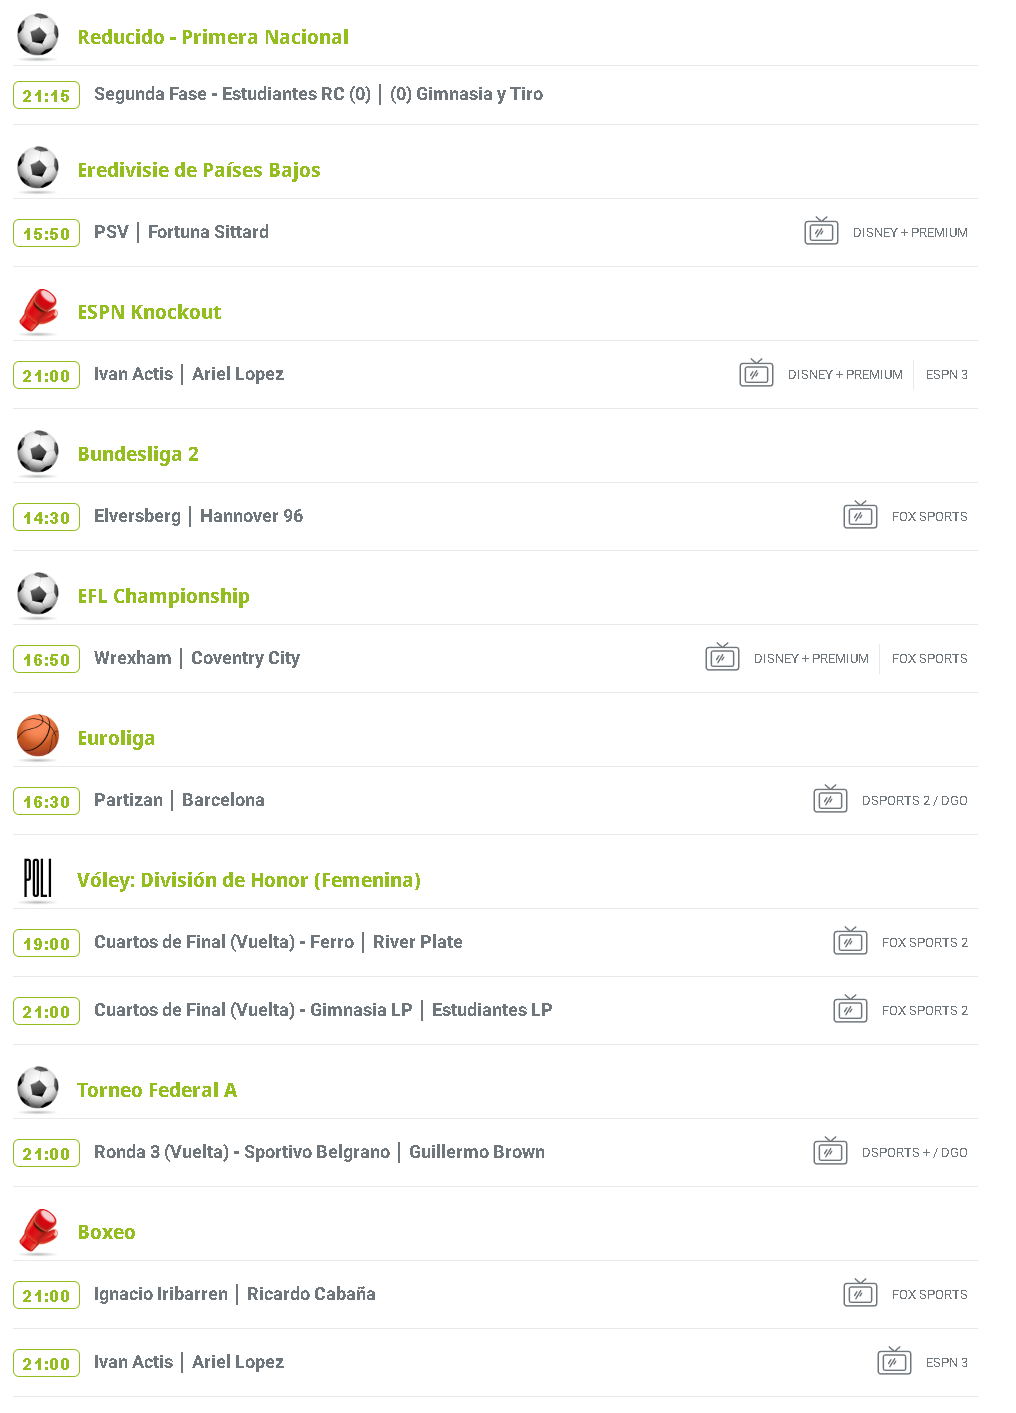
Task: Click the boxing glove icon next to Boxeo
Action: [x=38, y=1231]
